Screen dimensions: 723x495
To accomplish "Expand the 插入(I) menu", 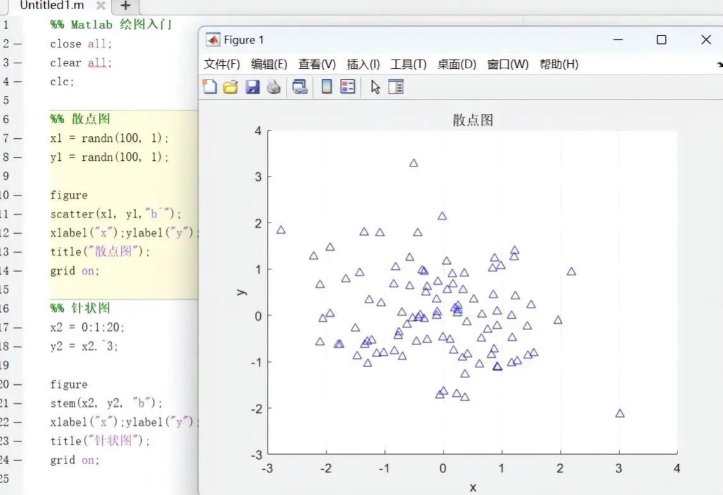I will click(363, 64).
